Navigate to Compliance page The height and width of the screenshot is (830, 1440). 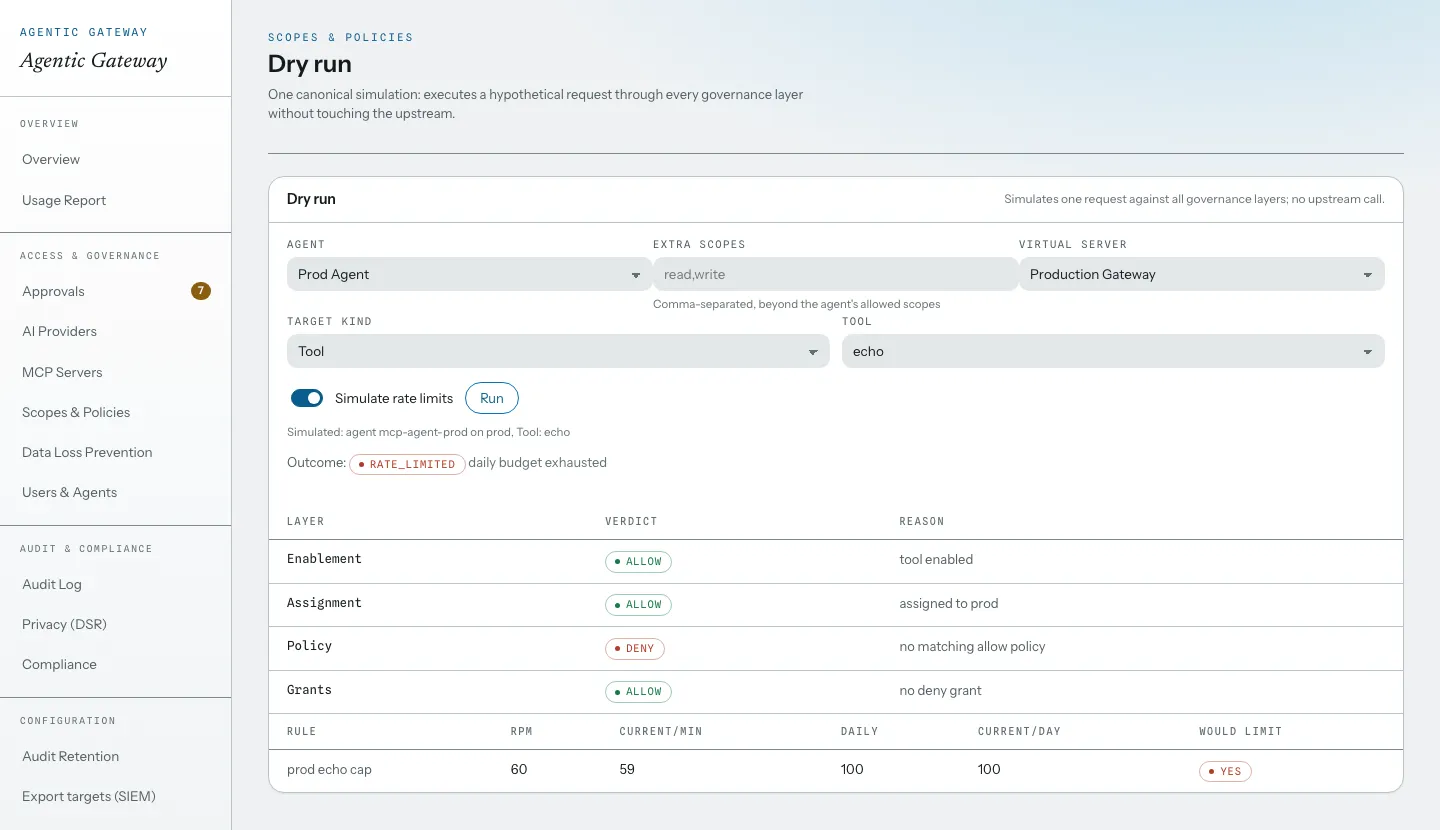pos(59,664)
